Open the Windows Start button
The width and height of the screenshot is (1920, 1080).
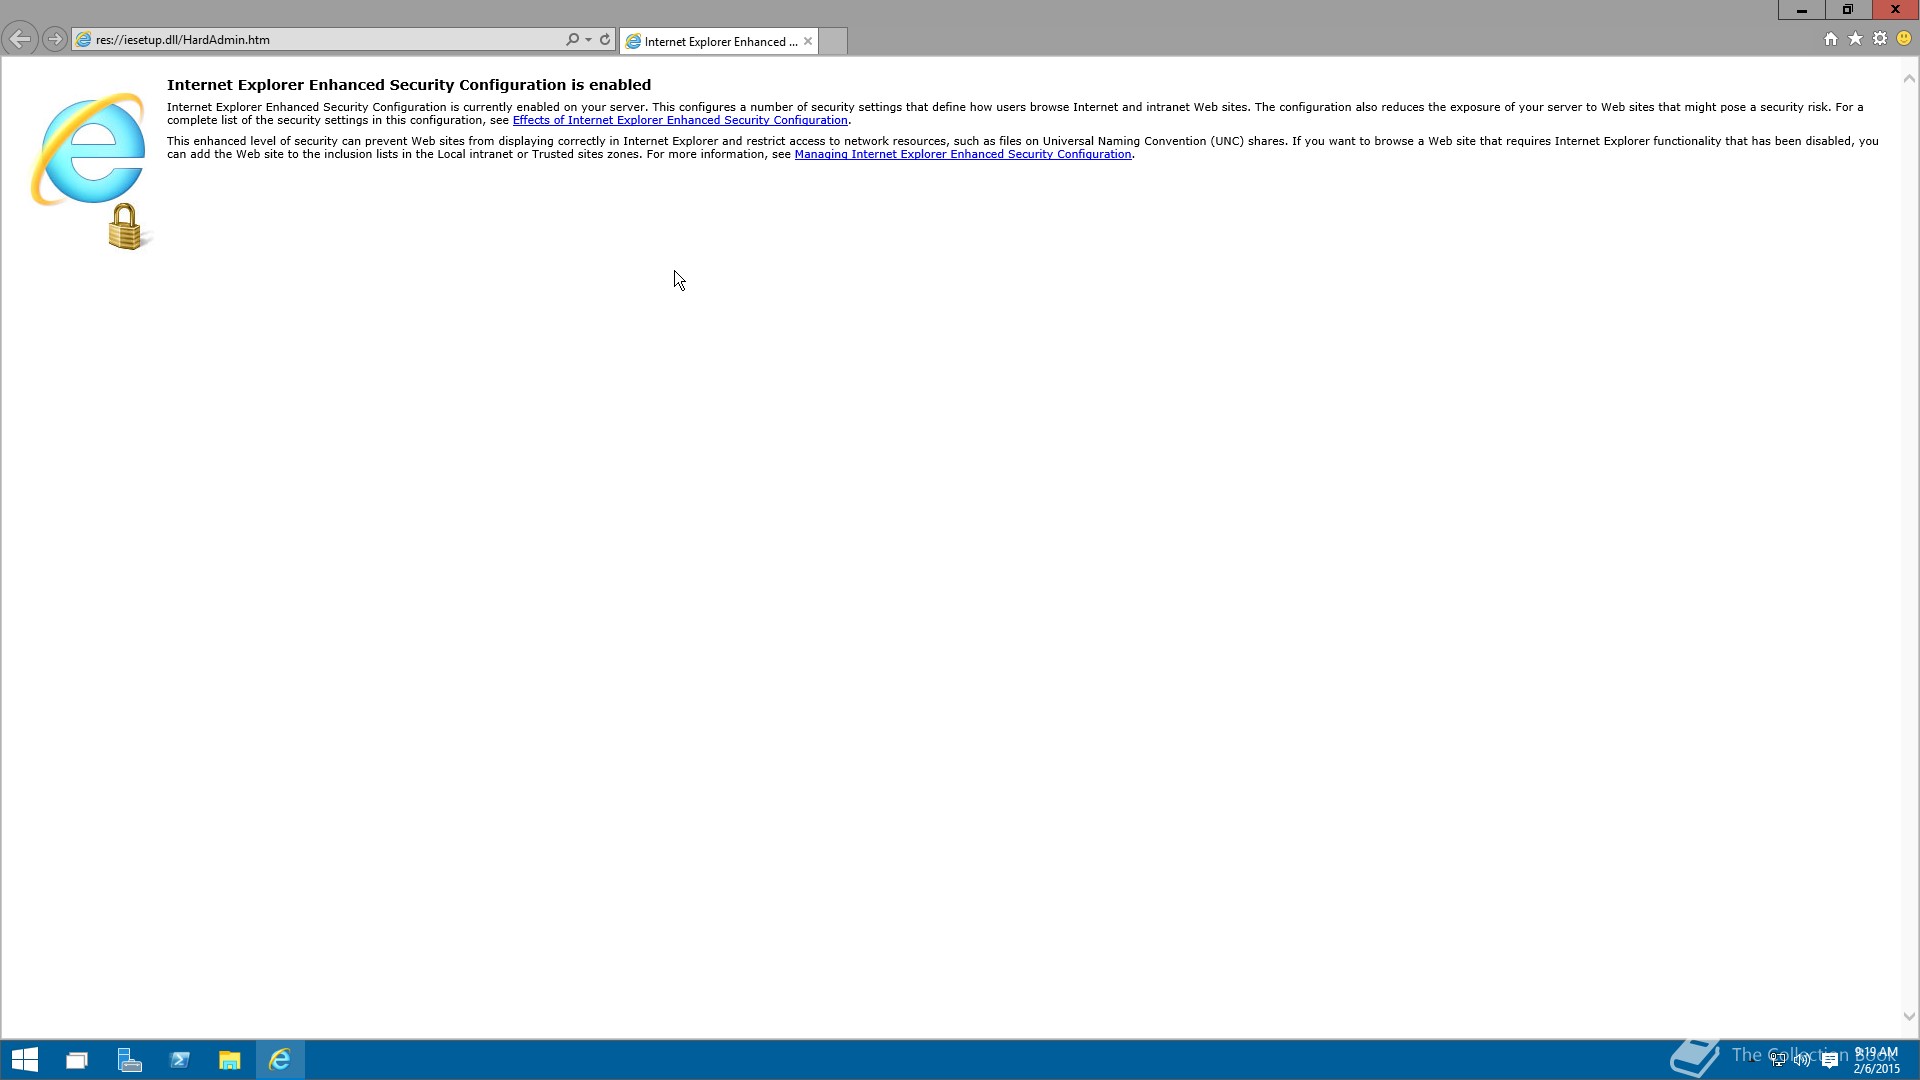point(25,1060)
